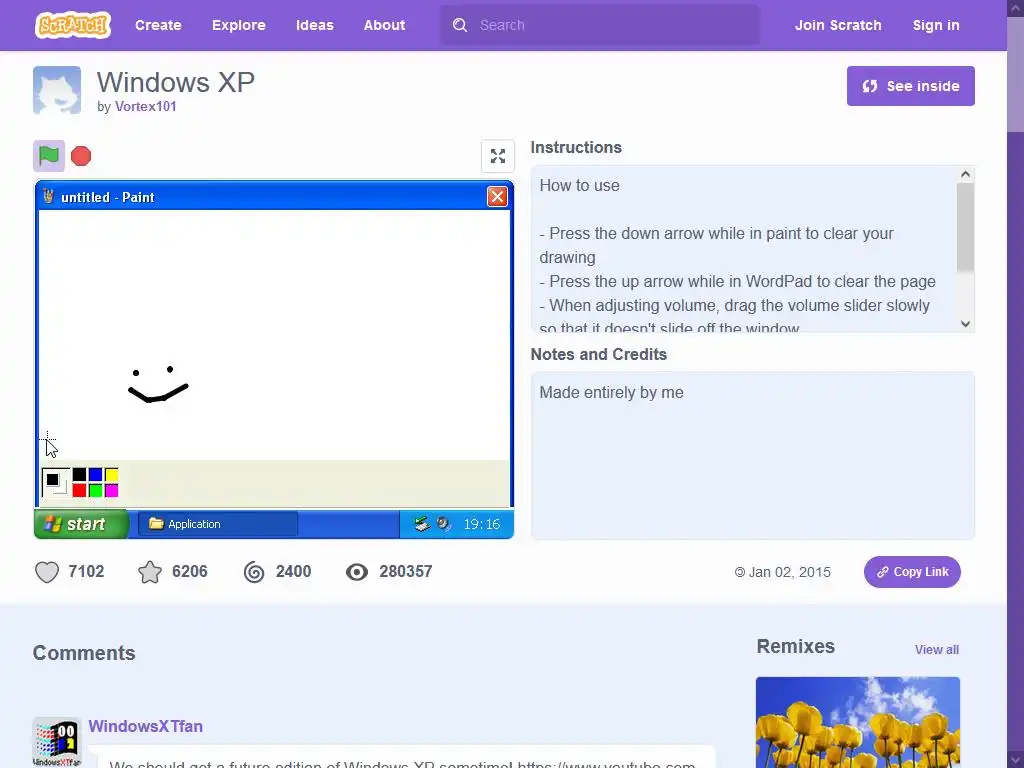Click the Windows XP project title
The width and height of the screenshot is (1024, 768).
[x=176, y=82]
